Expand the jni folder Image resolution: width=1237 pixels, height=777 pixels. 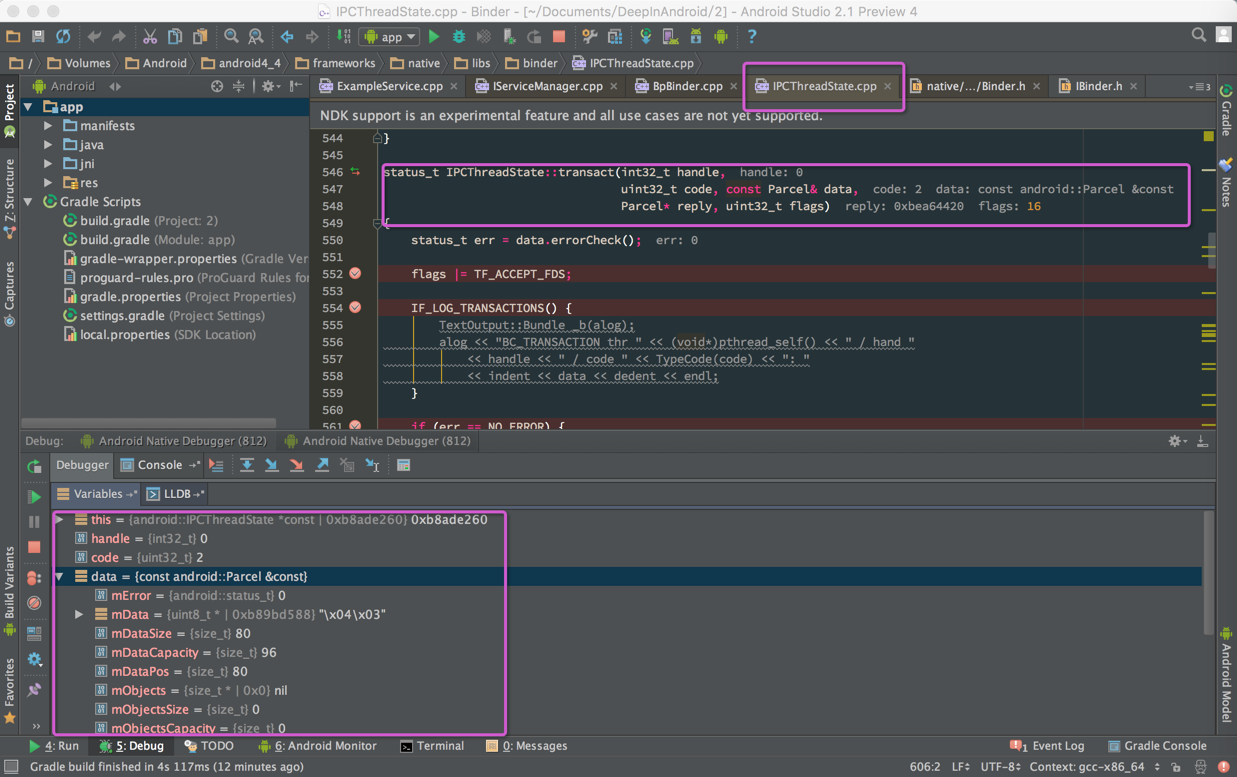[x=48, y=164]
